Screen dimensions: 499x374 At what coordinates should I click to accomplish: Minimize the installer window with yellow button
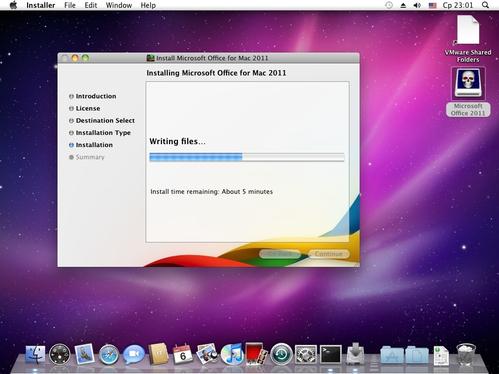tap(75, 58)
